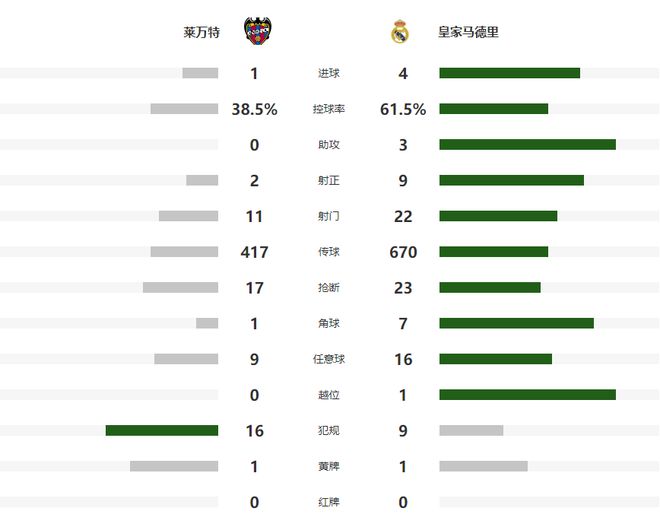This screenshot has height=527, width=660.
Task: Click Real Madrid's gray 犯规 bar
Action: (471, 431)
